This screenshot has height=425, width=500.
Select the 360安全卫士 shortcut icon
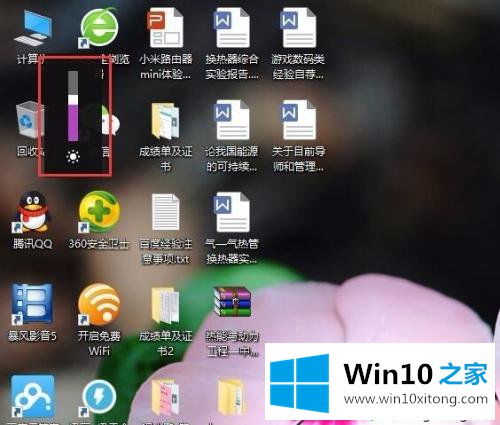pos(99,212)
